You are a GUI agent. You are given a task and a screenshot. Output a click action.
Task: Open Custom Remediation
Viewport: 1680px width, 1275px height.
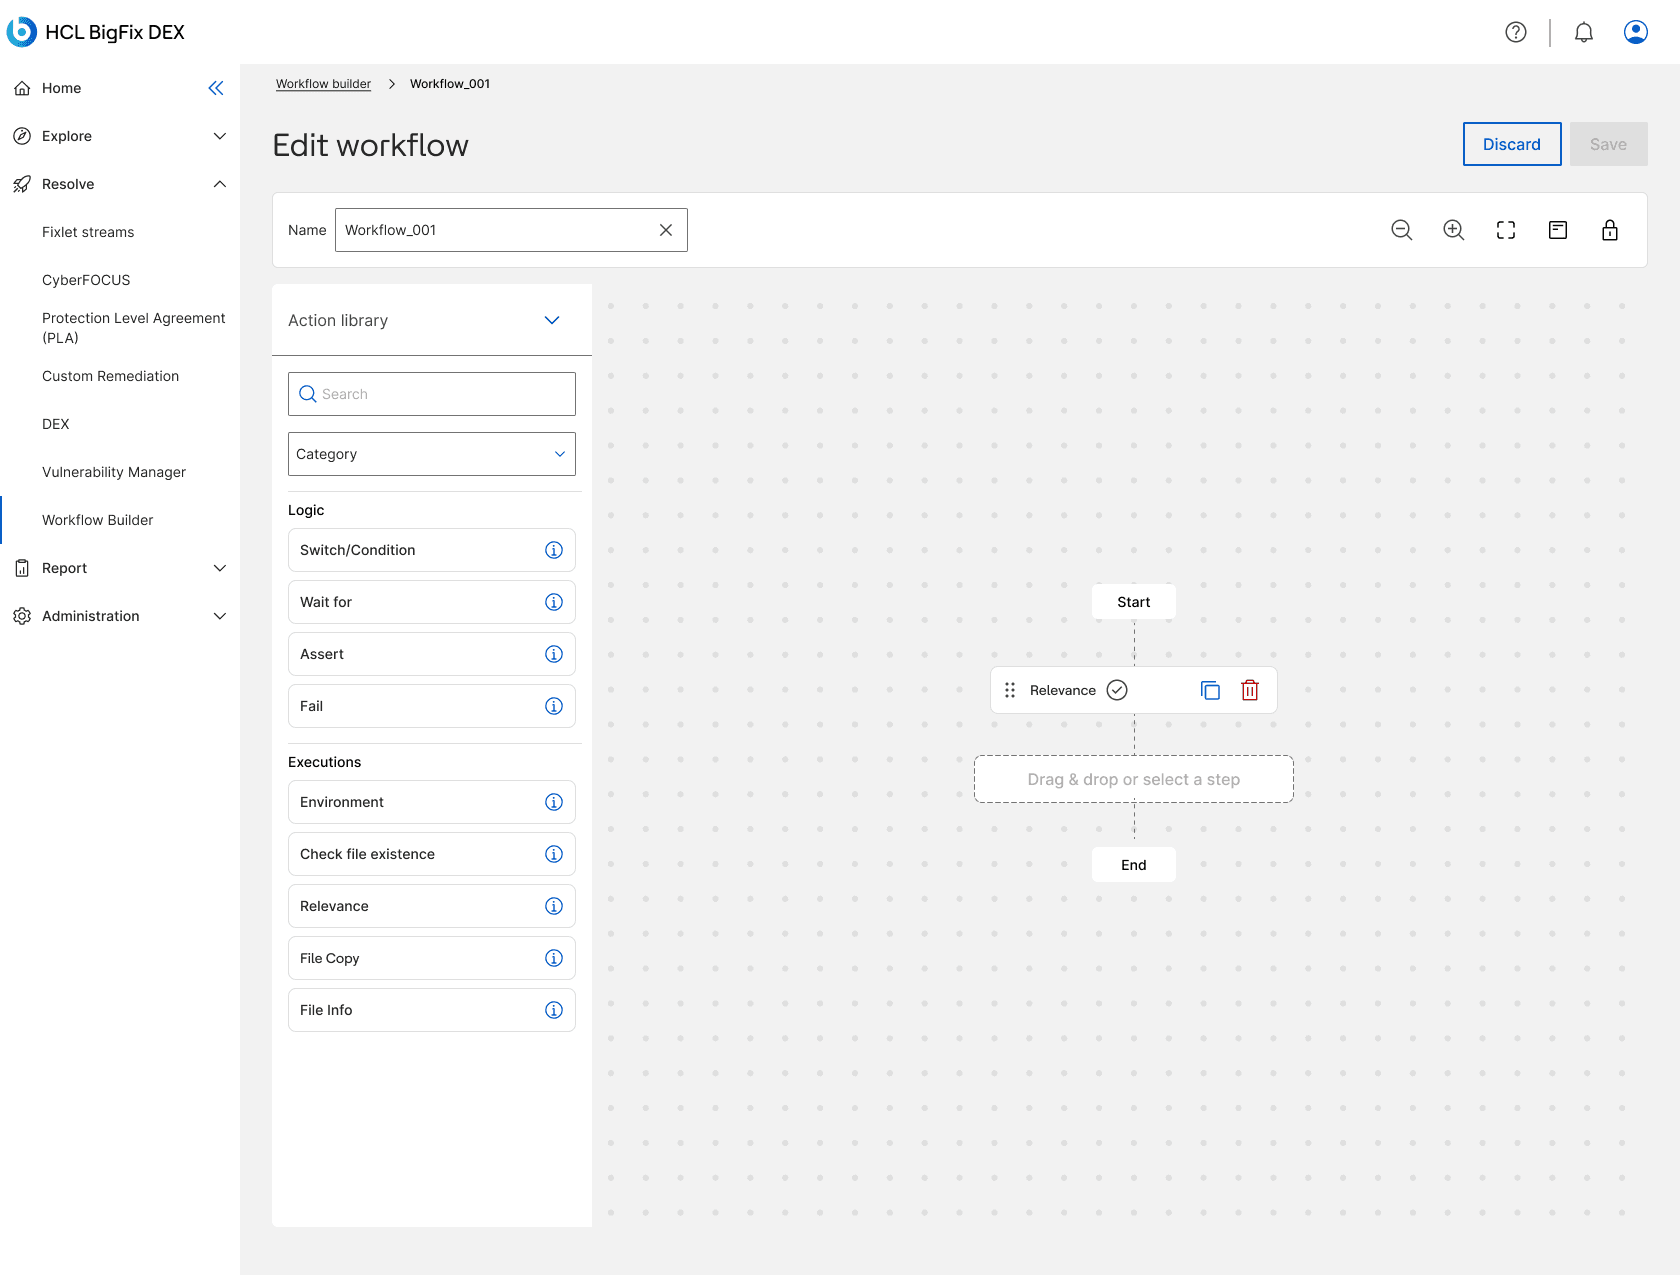coord(110,376)
